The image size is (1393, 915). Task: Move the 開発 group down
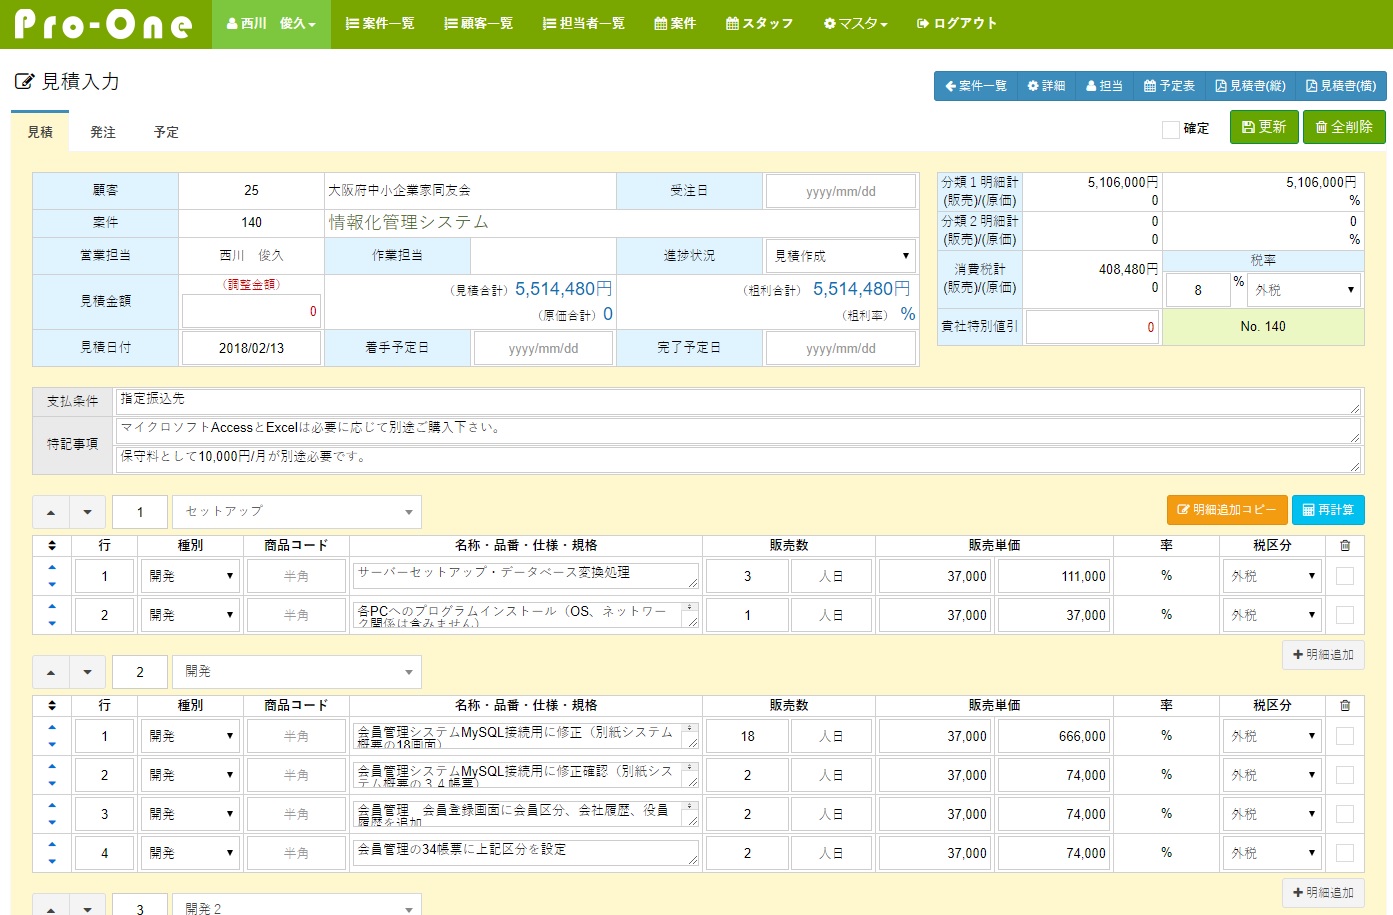point(87,672)
